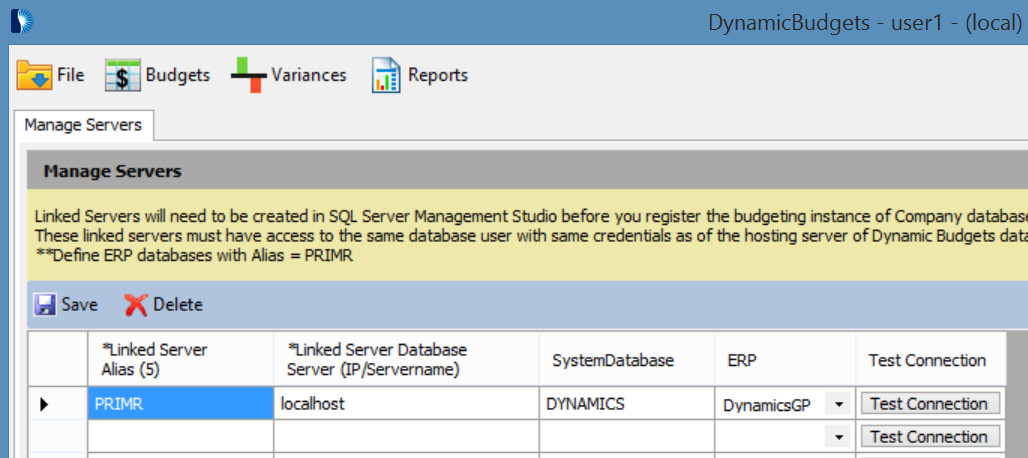Open the Variances bar icon
The width and height of the screenshot is (1028, 458).
pyautogui.click(x=248, y=75)
